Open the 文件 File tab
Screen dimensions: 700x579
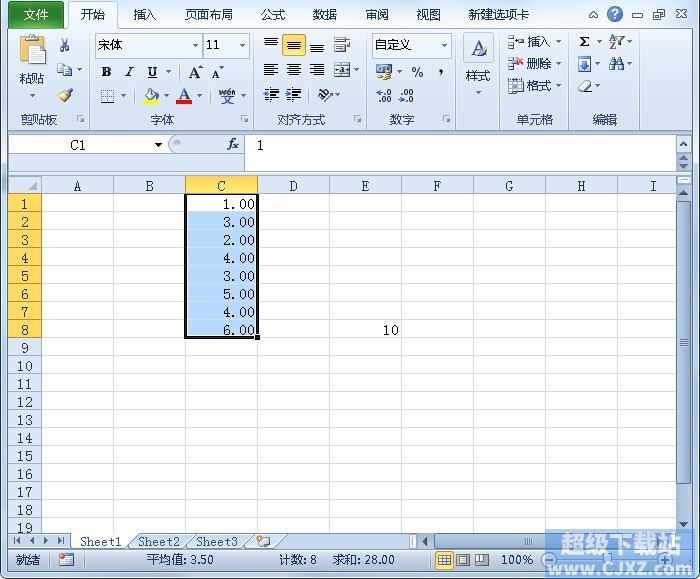click(36, 15)
